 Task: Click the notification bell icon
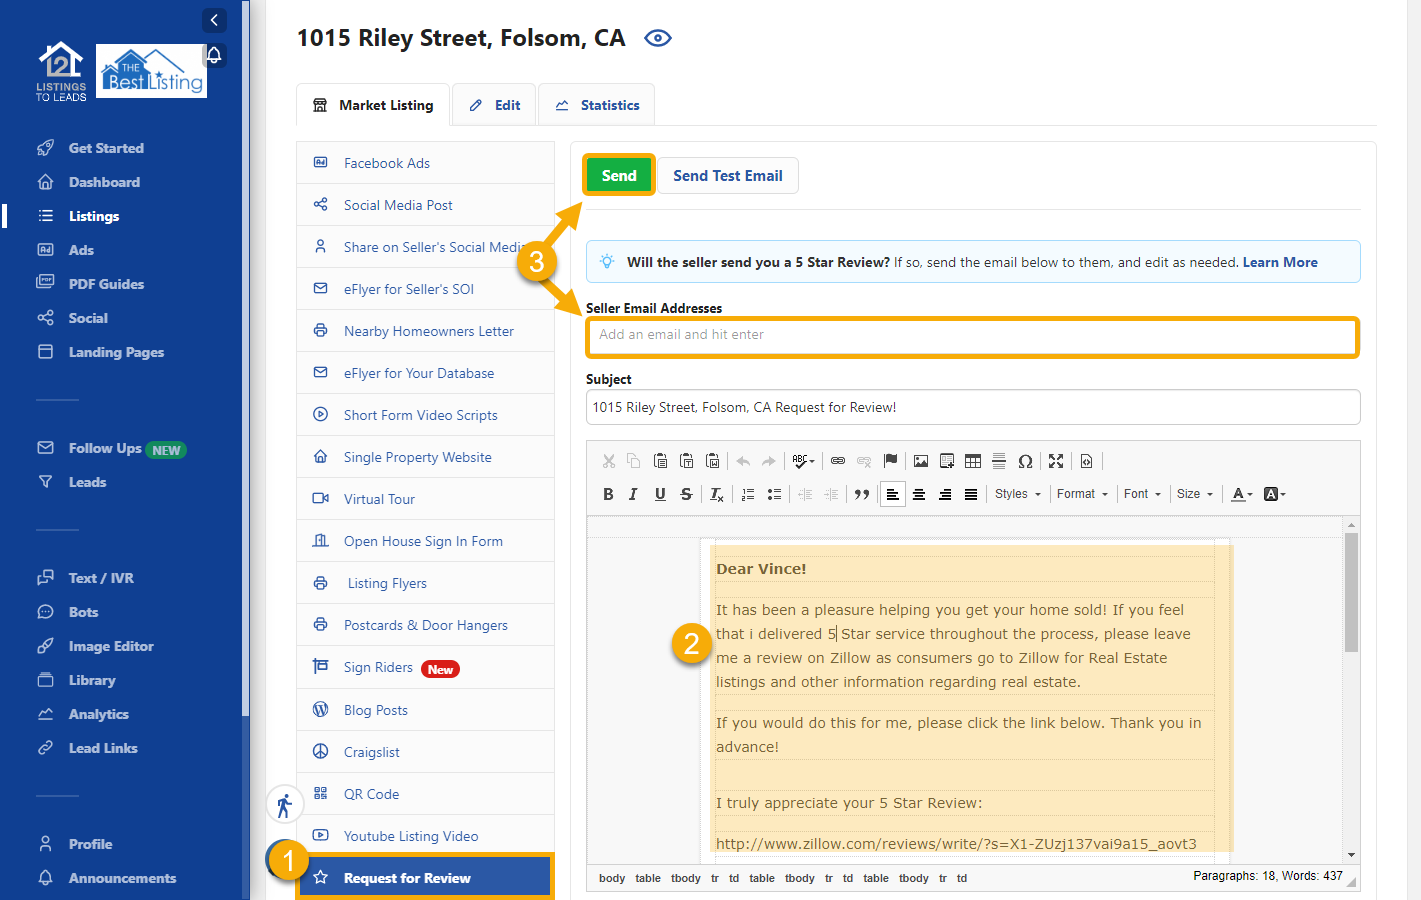click(x=214, y=55)
